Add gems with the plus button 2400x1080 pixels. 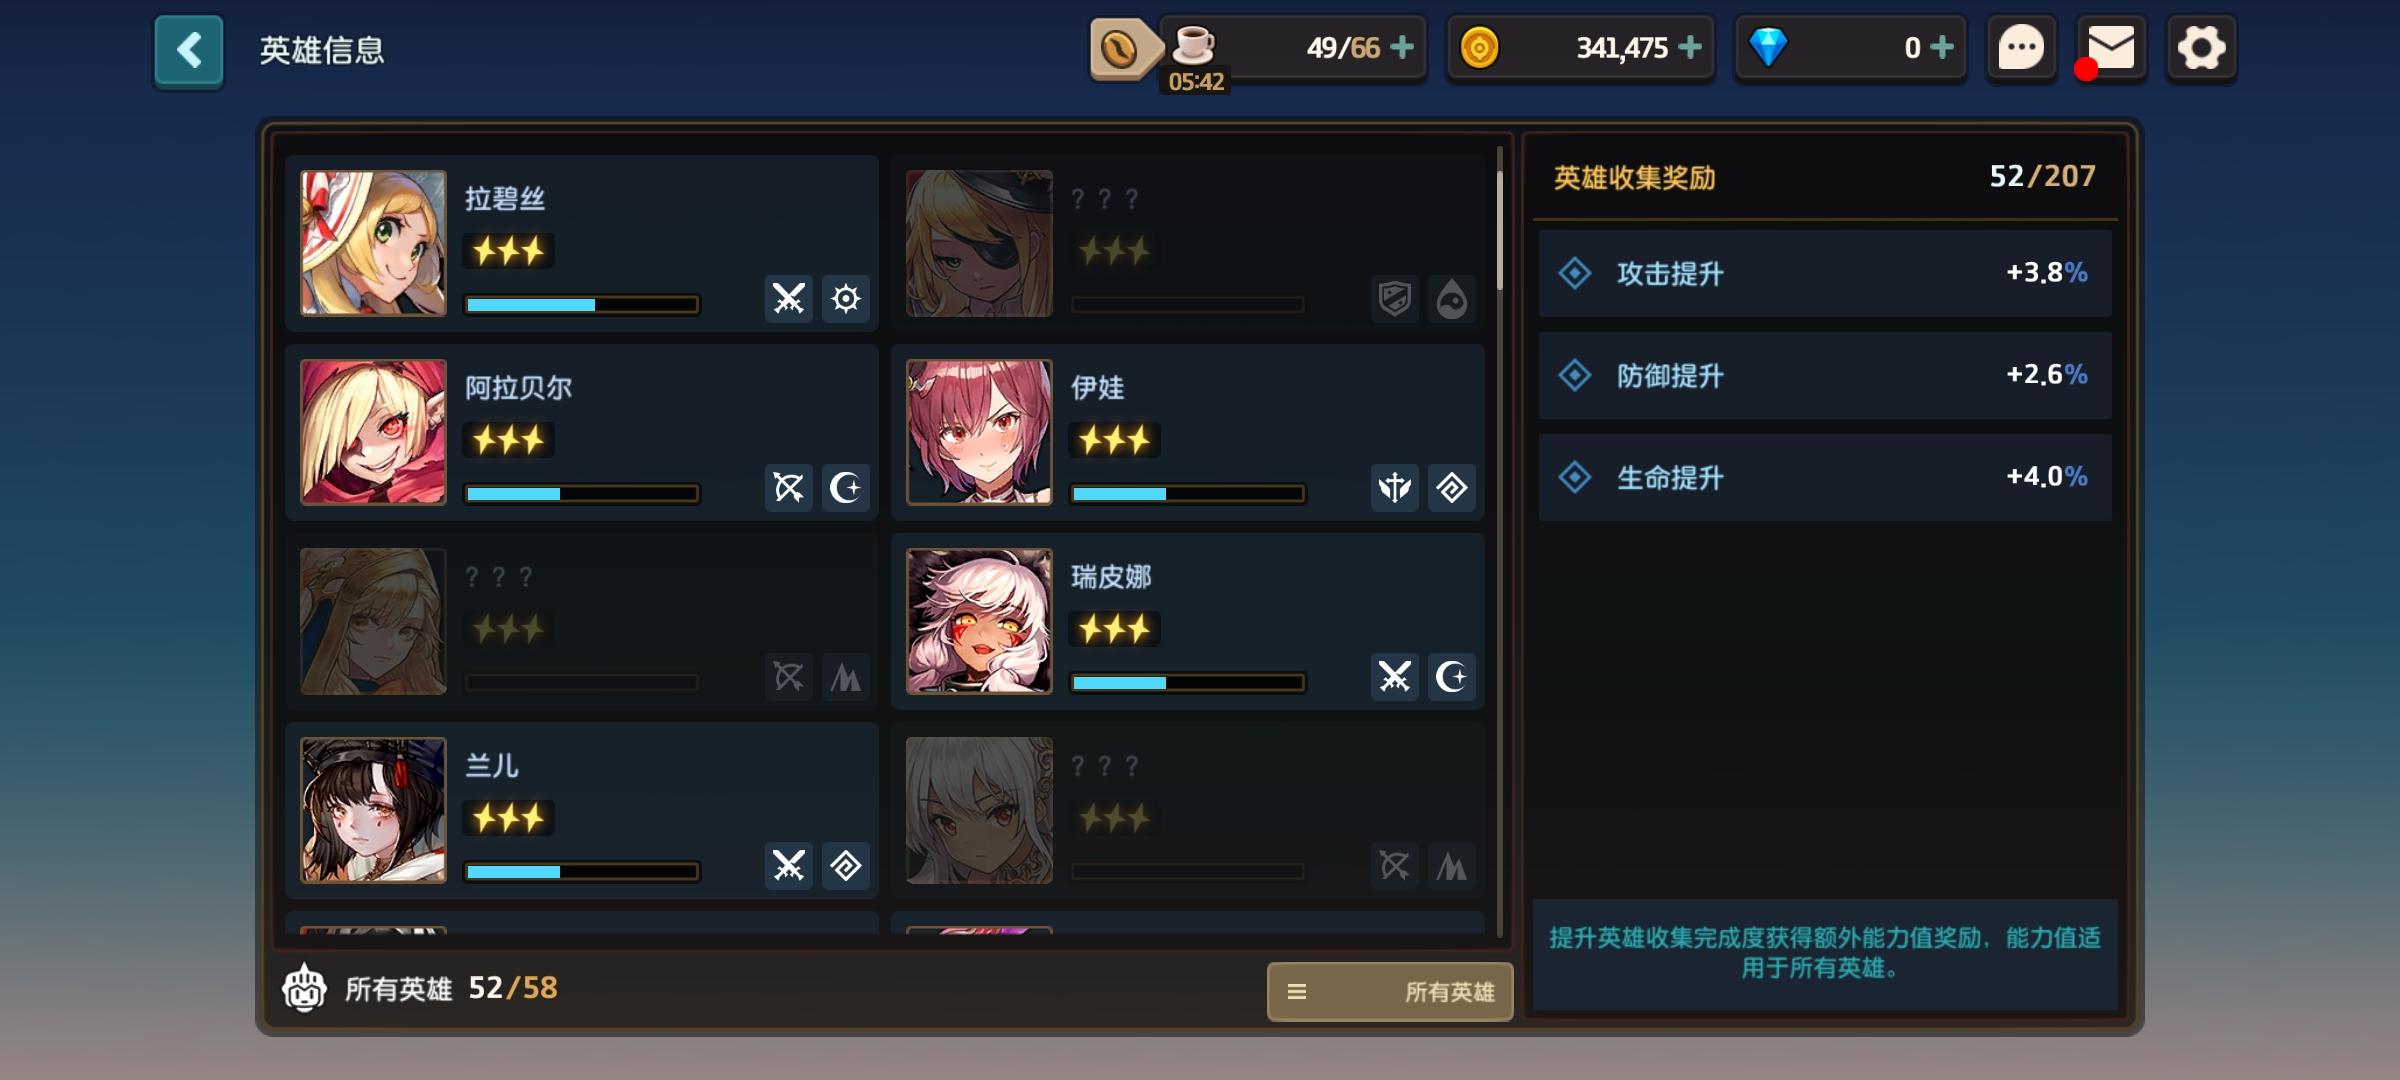click(x=1942, y=47)
